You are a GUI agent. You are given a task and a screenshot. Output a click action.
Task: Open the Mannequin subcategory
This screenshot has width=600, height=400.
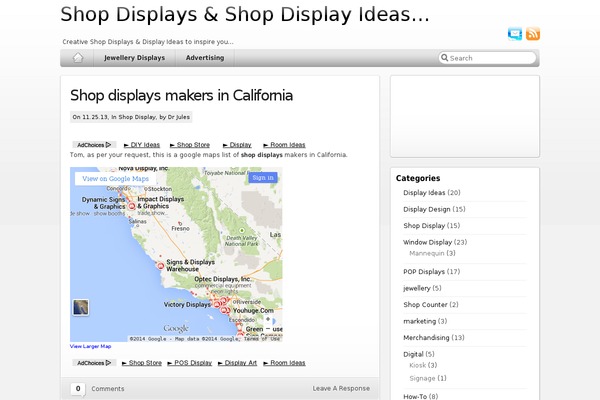[427, 253]
